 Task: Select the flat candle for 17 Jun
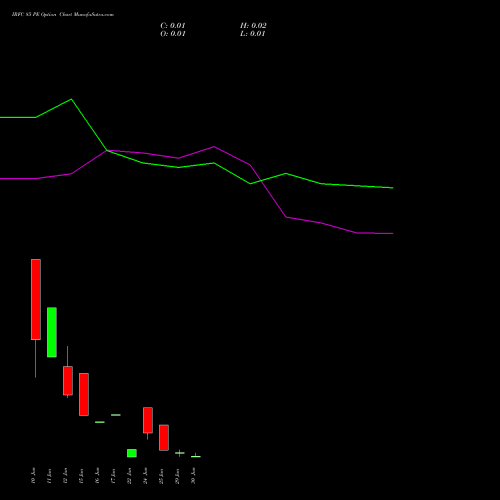tap(116, 415)
